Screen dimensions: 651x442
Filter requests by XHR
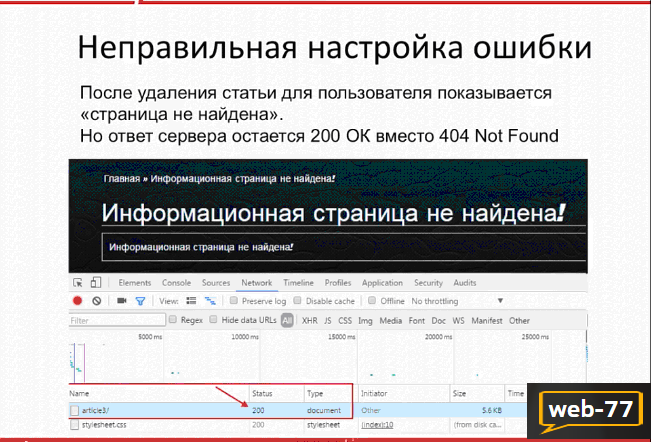pyautogui.click(x=310, y=320)
